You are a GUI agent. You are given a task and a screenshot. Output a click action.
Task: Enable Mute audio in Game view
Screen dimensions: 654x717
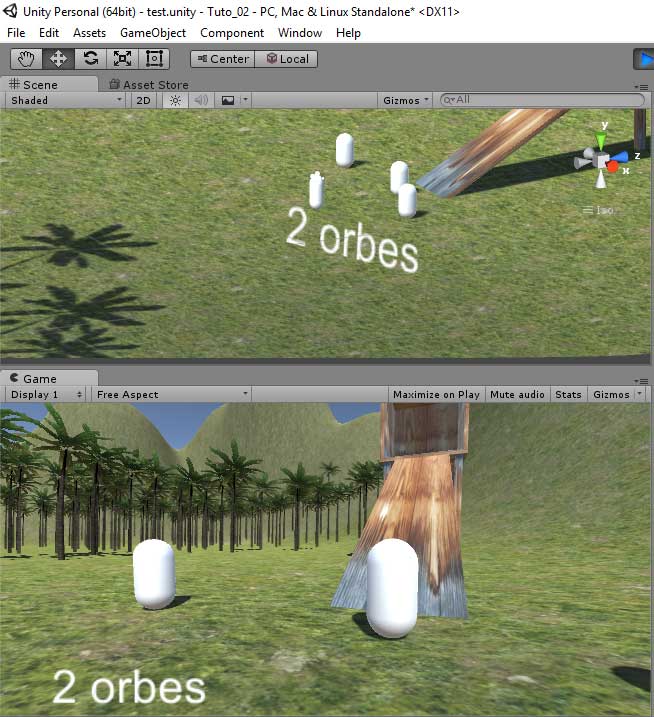tap(517, 394)
